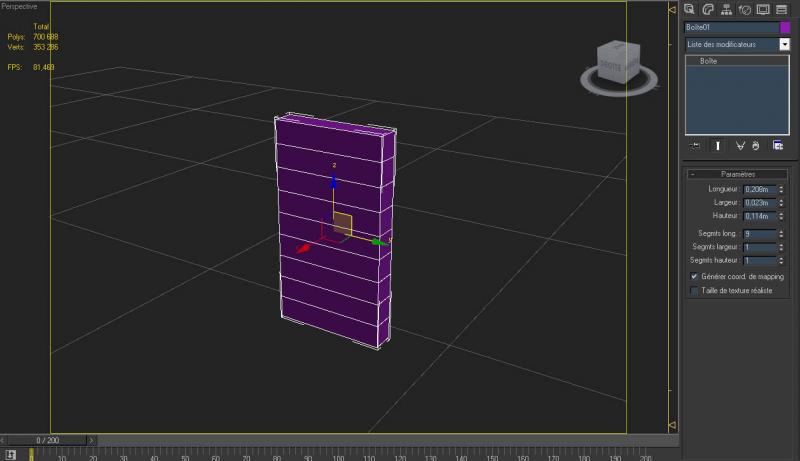Switch to the Hierarchy panel icon
Image resolution: width=800 pixels, height=461 pixels.
point(724,8)
